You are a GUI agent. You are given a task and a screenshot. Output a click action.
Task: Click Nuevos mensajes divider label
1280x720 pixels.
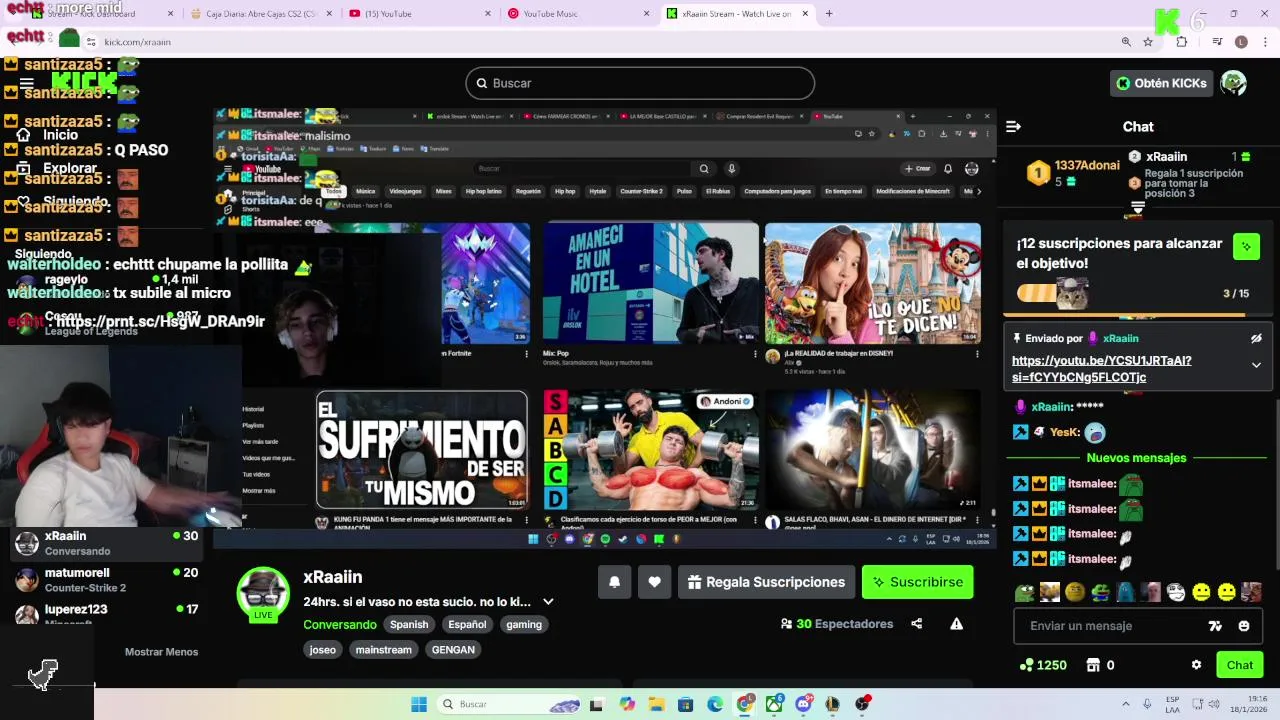pos(1136,458)
